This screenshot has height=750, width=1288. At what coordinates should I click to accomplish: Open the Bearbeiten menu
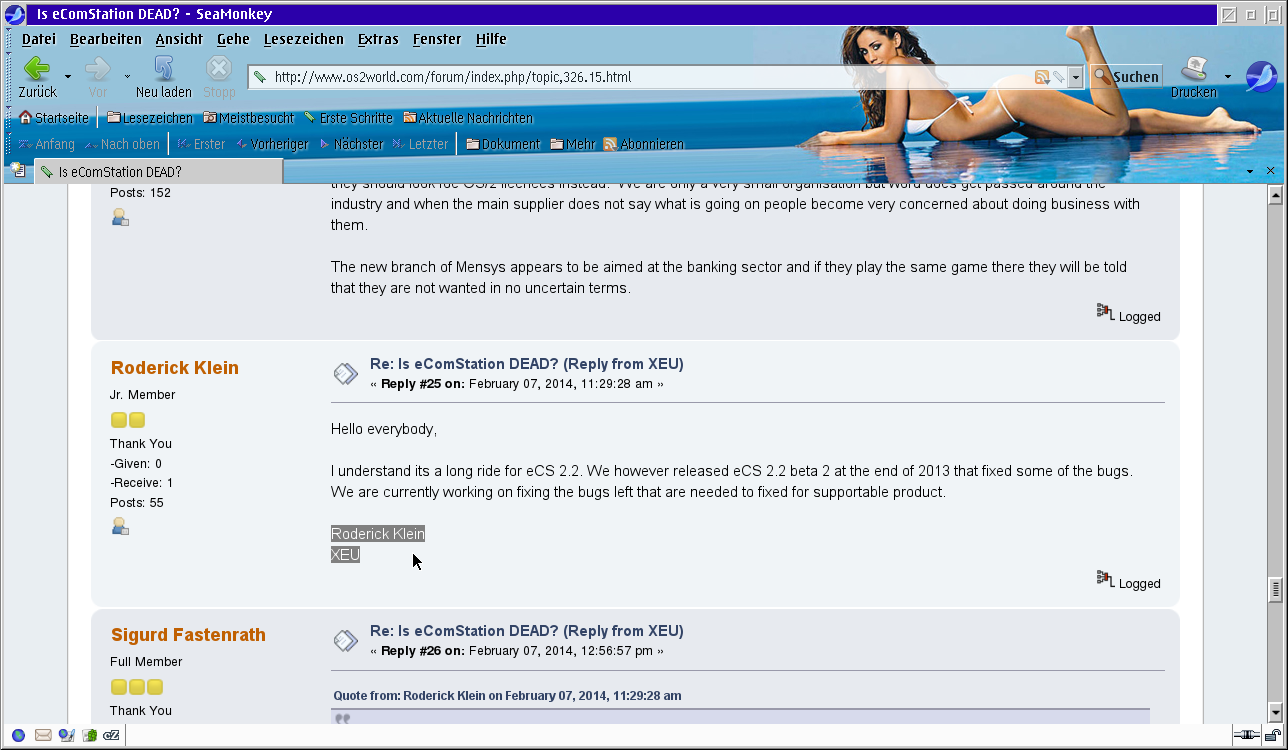pyautogui.click(x=106, y=39)
